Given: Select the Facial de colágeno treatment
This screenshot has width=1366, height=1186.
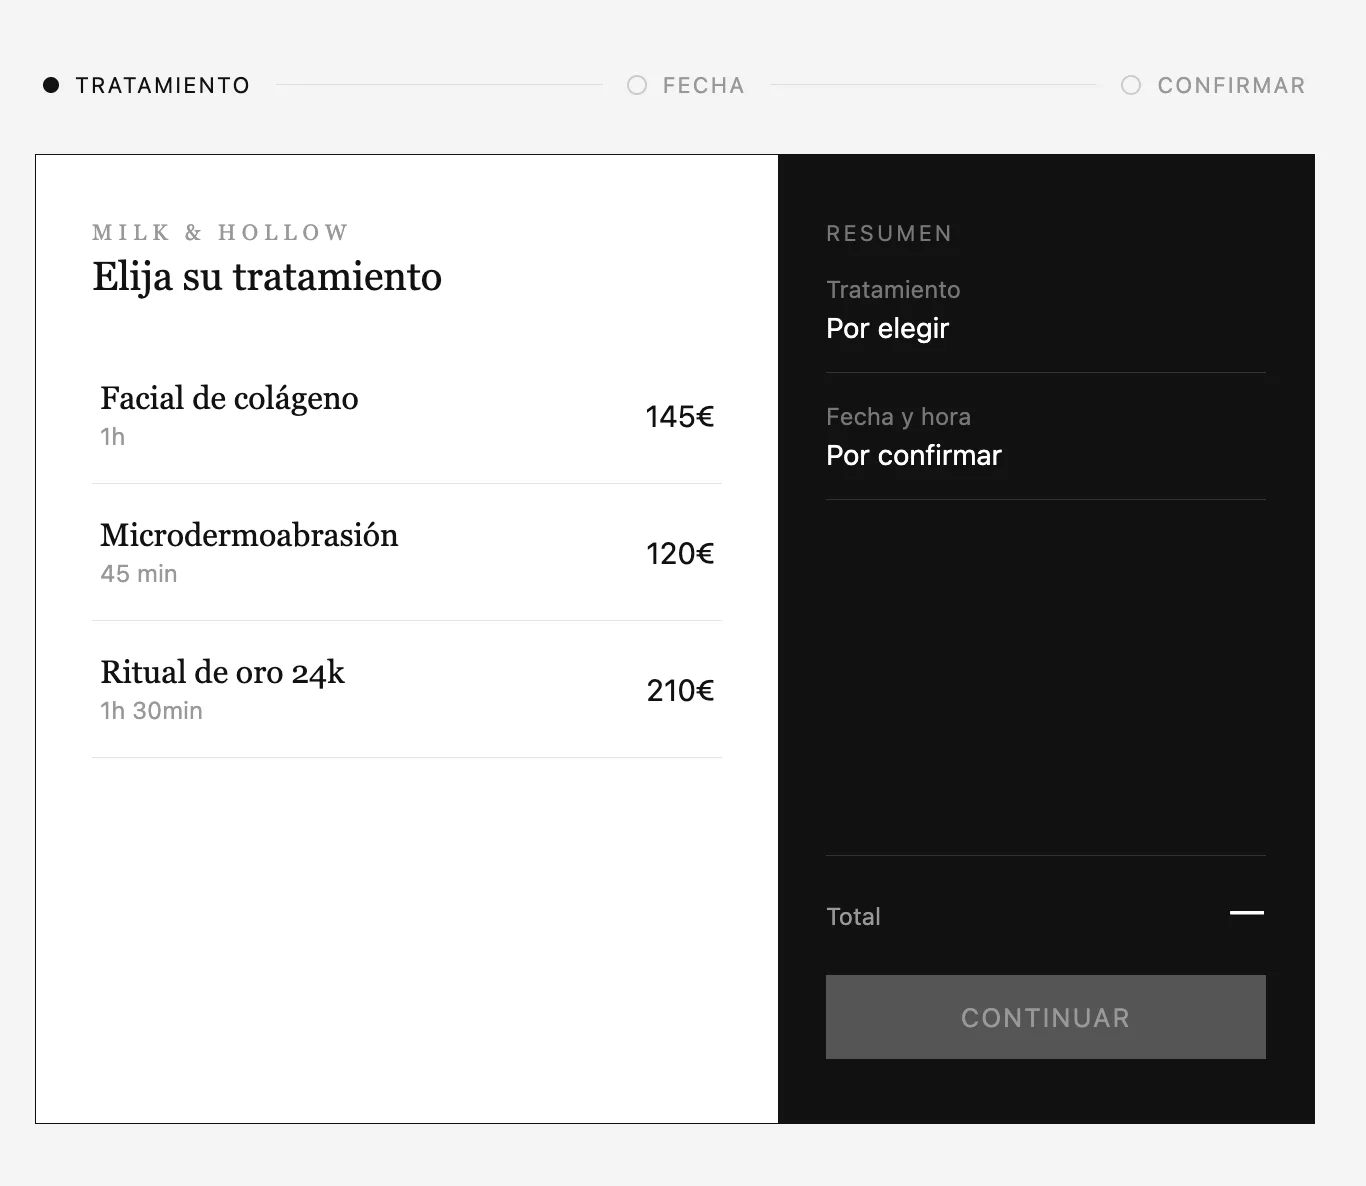Looking at the screenshot, I should tap(407, 416).
